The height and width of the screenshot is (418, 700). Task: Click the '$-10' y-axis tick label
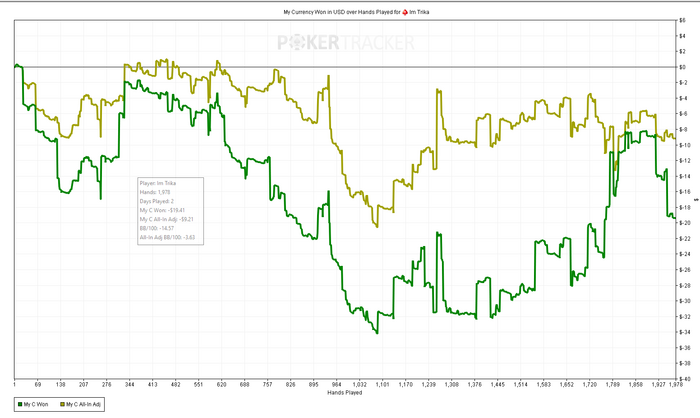click(x=684, y=145)
